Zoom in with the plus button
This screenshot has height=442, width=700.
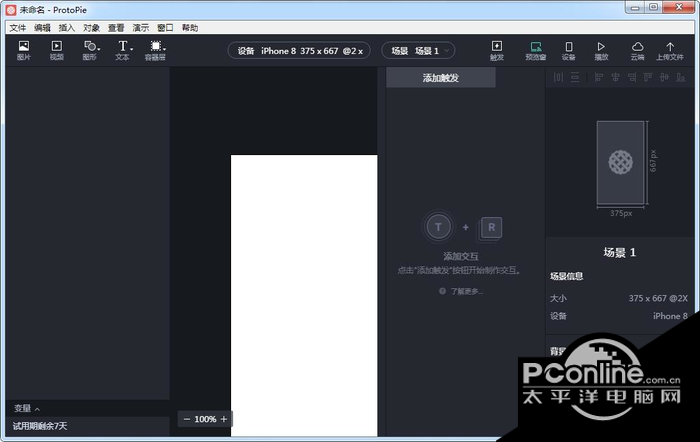point(224,419)
